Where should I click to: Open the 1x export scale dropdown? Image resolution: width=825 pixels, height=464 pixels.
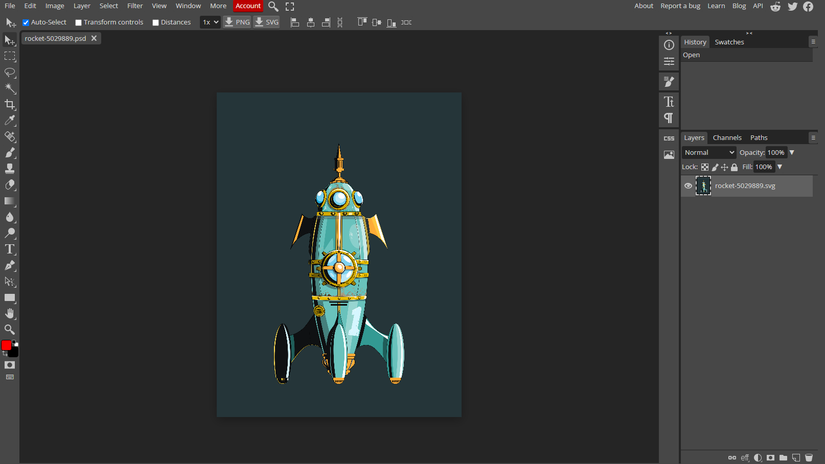[x=210, y=22]
